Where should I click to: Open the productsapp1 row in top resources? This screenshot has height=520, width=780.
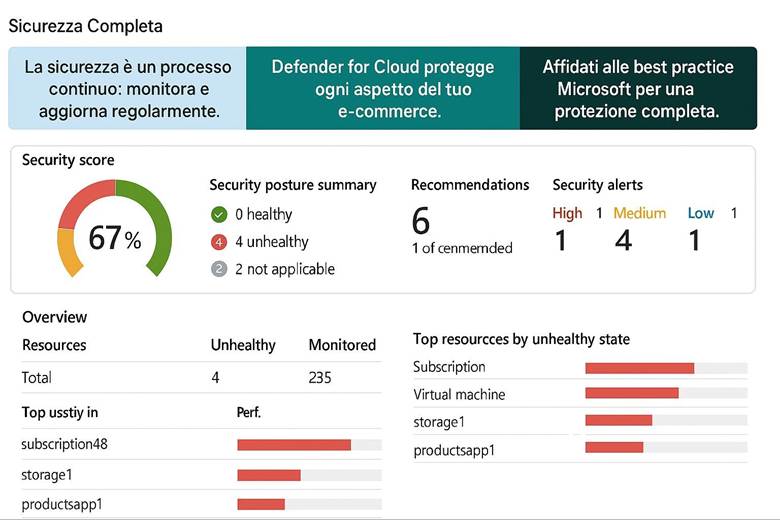[454, 450]
